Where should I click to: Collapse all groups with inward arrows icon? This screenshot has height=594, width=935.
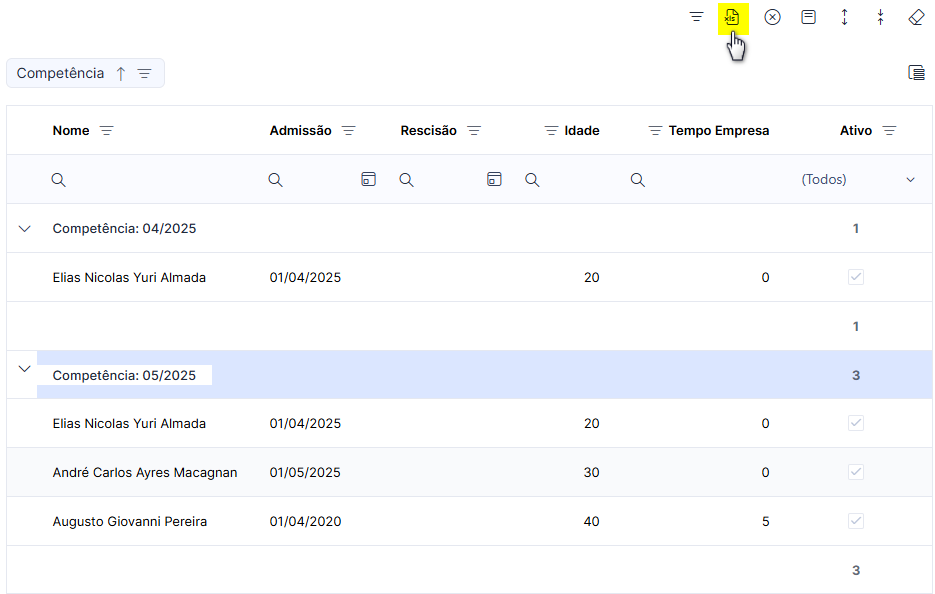tap(880, 17)
